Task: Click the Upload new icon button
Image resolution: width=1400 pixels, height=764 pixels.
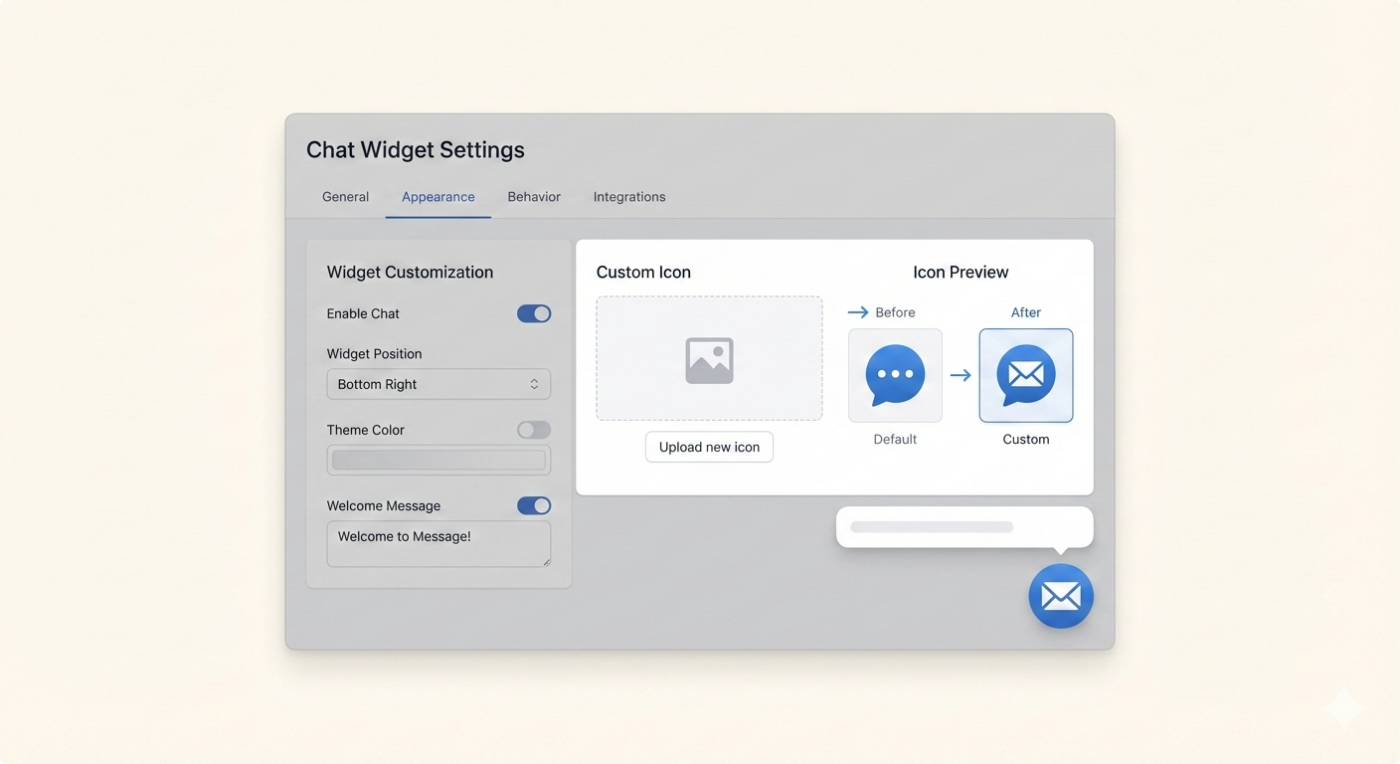Action: coord(709,447)
